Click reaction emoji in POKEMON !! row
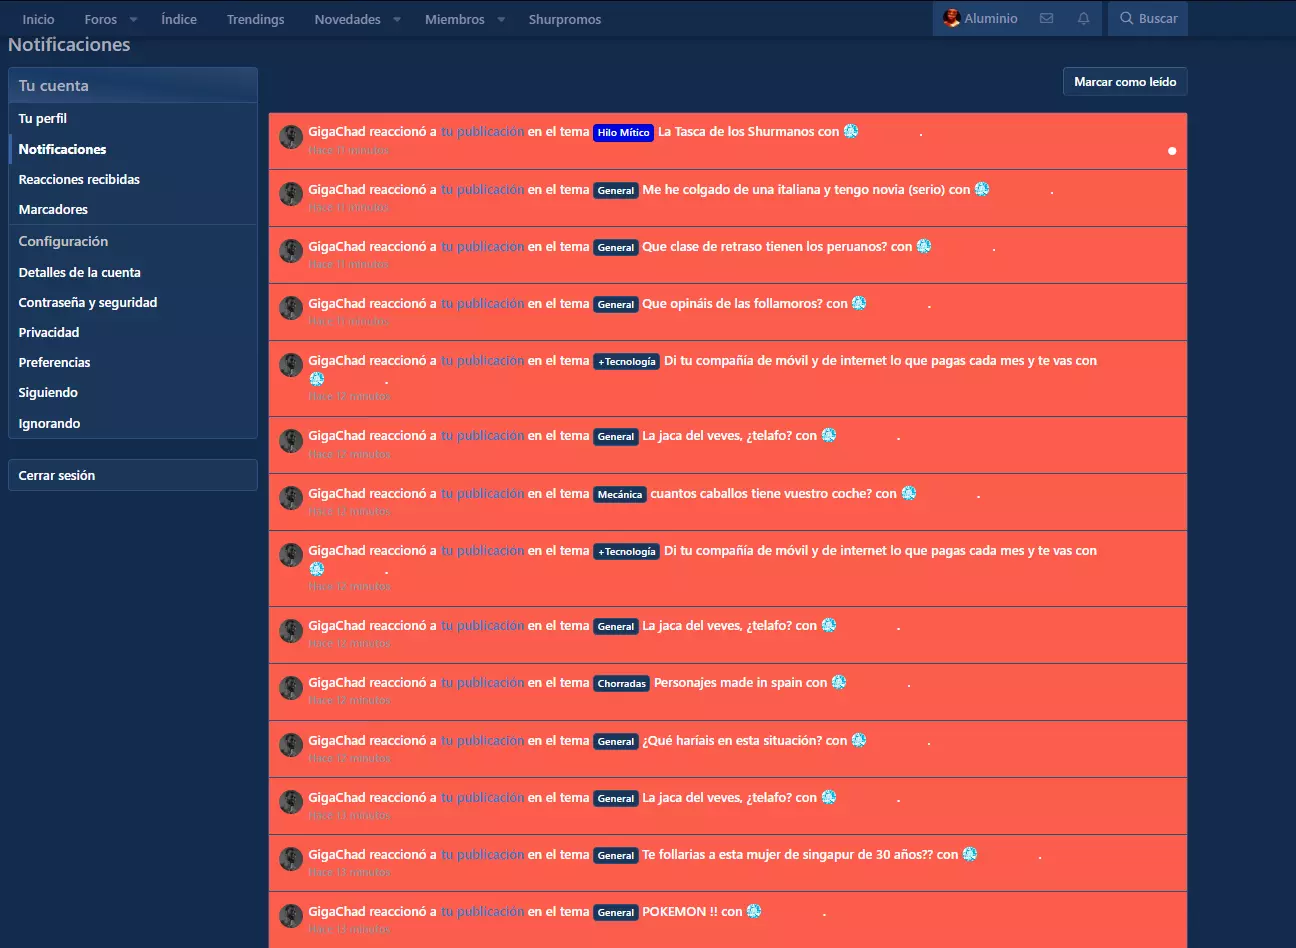Viewport: 1296px width, 948px height. [754, 911]
